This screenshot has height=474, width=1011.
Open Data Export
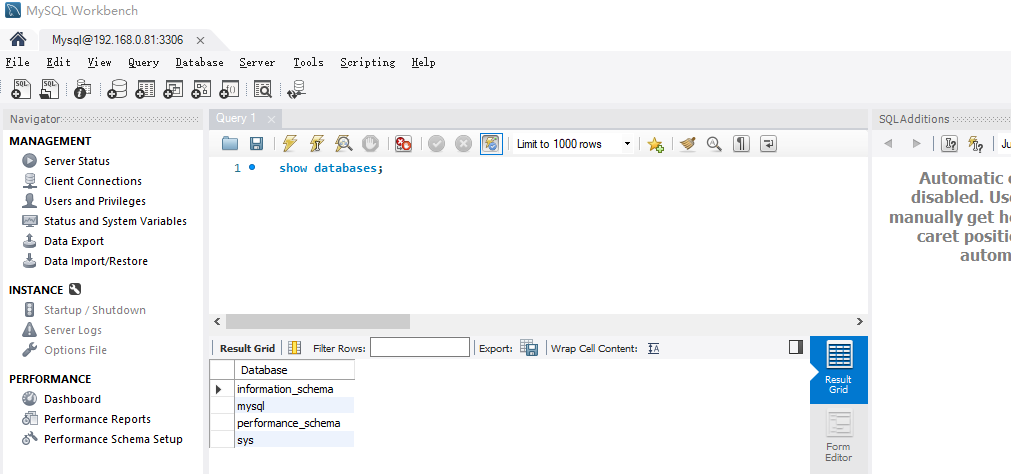[74, 241]
